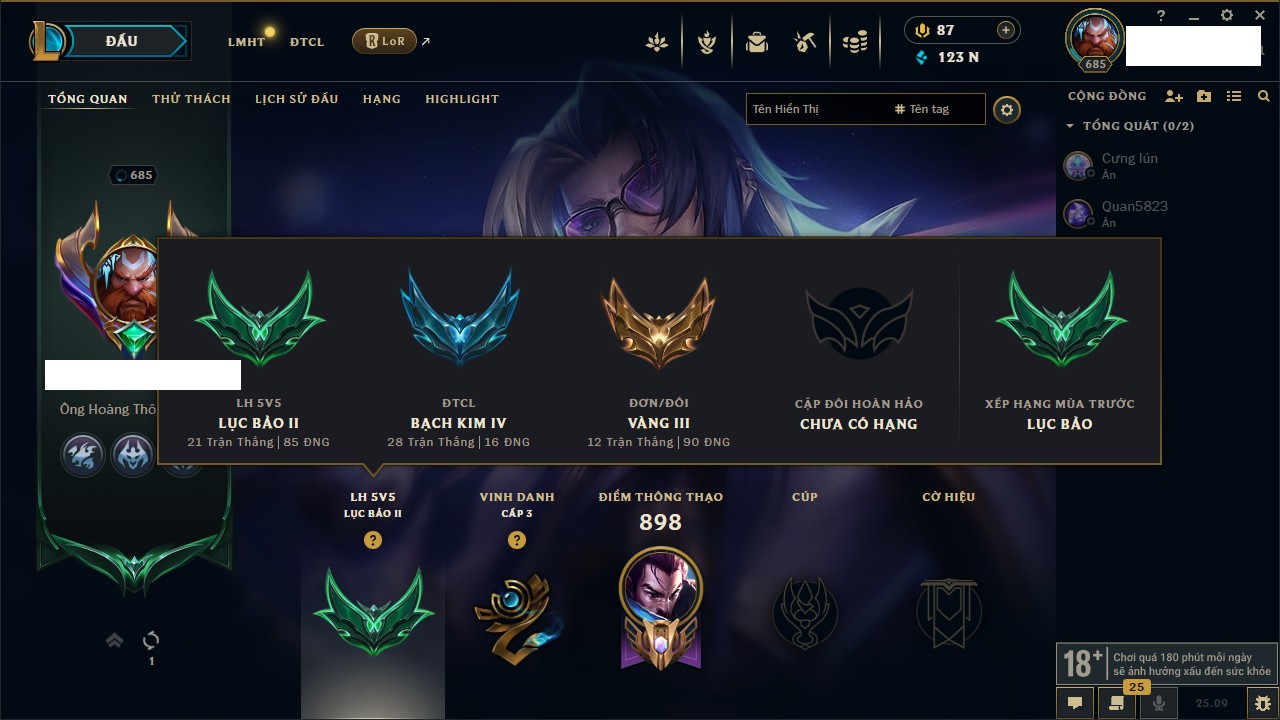Screen dimensions: 1280x720
Task: Open the Loot crafting hammer icon
Action: tap(805, 42)
